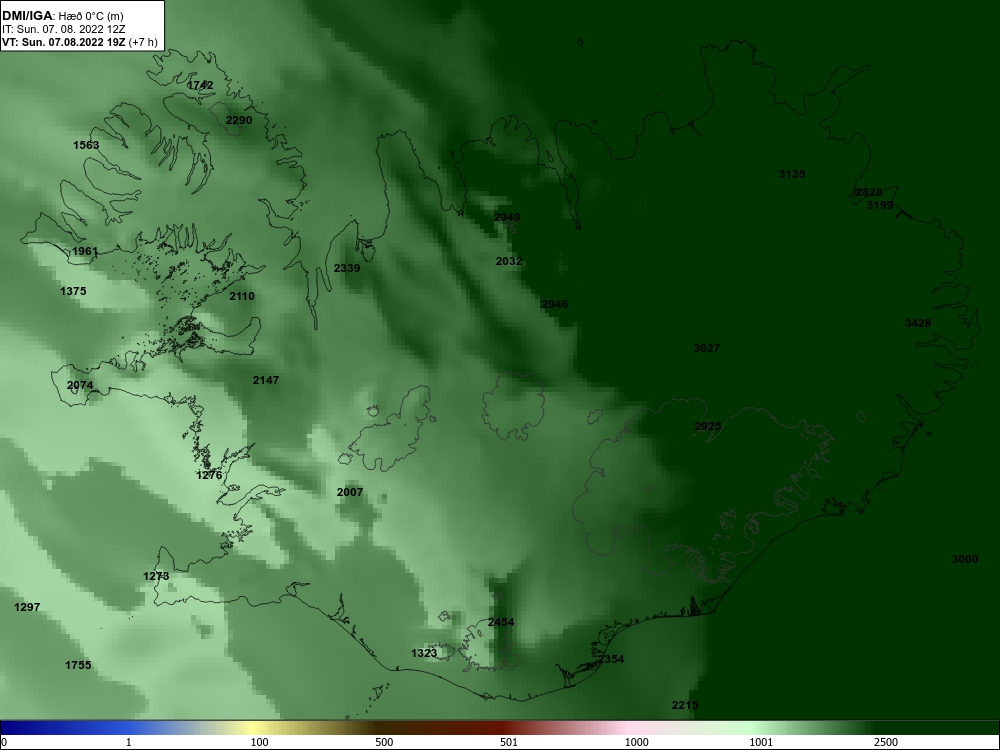Click the 0 tick on the color scale
The image size is (1000, 750).
[x=4, y=742]
